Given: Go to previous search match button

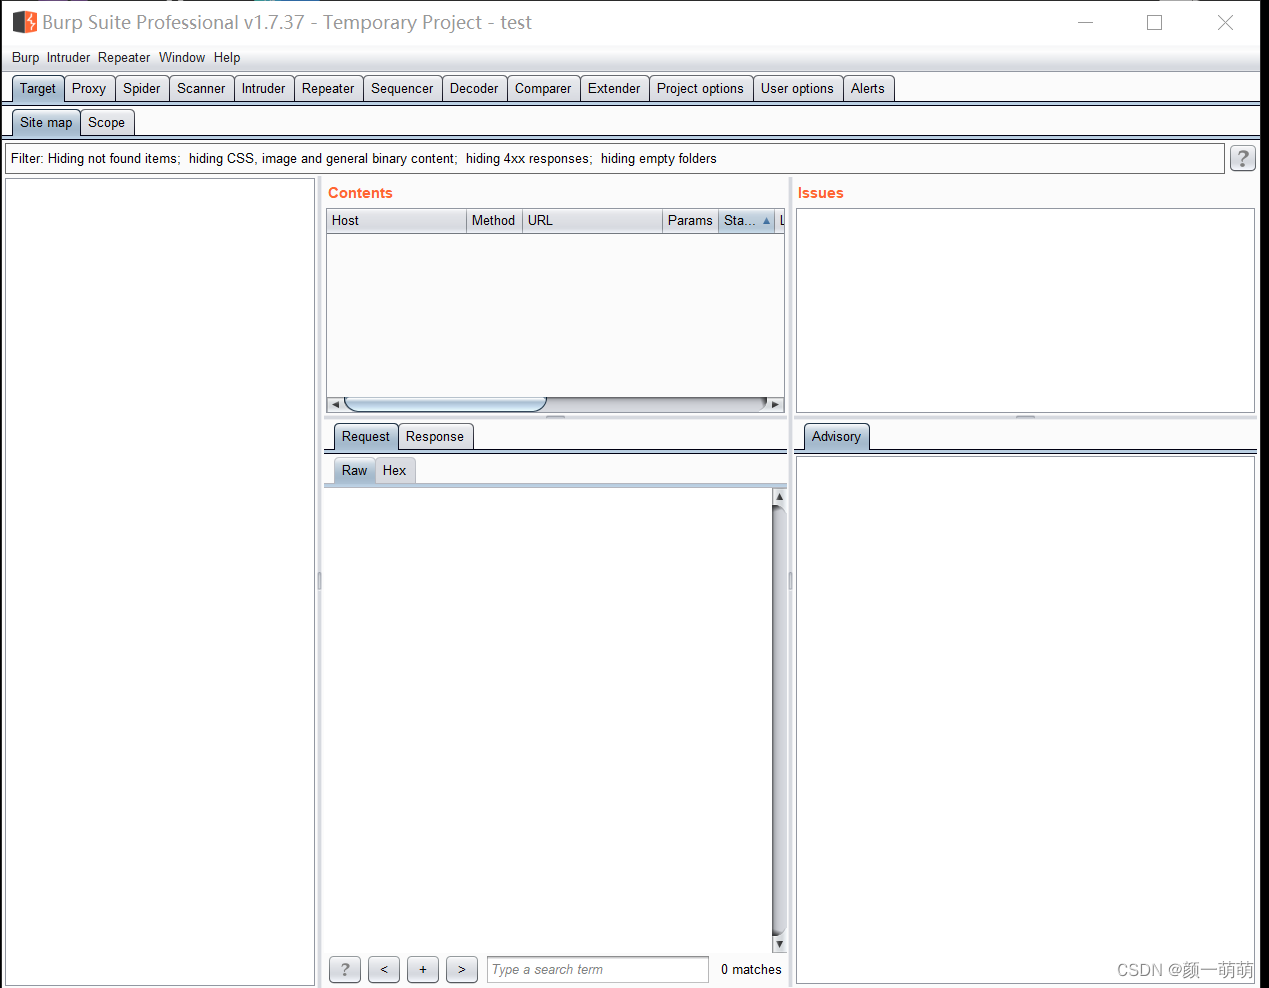Looking at the screenshot, I should click(x=384, y=969).
